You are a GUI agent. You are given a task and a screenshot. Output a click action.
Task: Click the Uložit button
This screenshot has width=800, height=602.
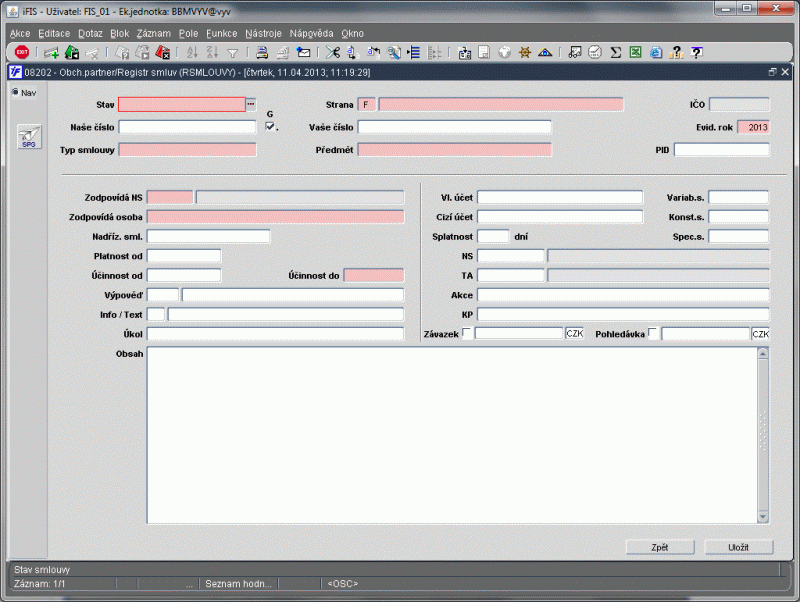coord(738,547)
